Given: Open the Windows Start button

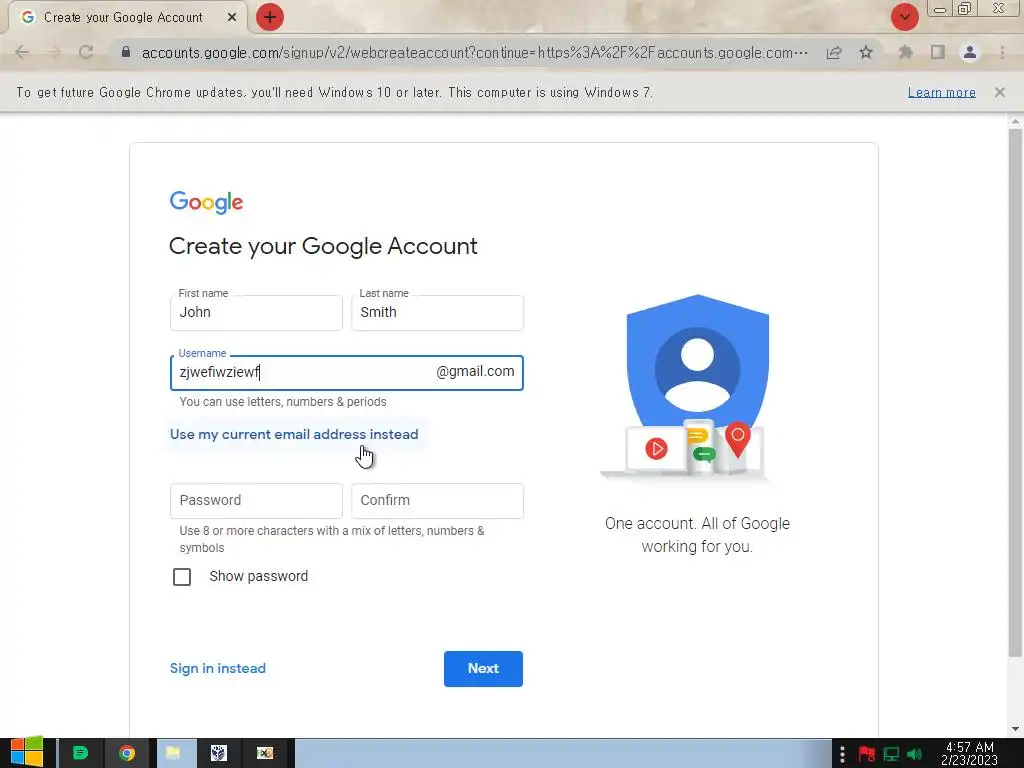Looking at the screenshot, I should [x=27, y=753].
